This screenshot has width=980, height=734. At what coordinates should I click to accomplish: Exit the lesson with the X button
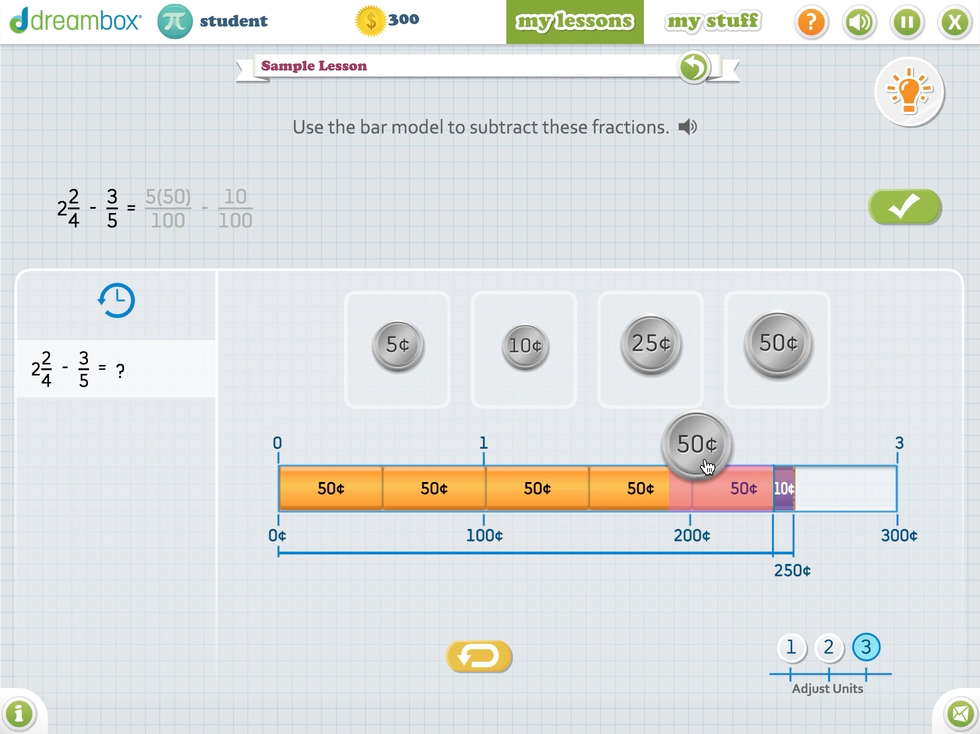click(954, 23)
